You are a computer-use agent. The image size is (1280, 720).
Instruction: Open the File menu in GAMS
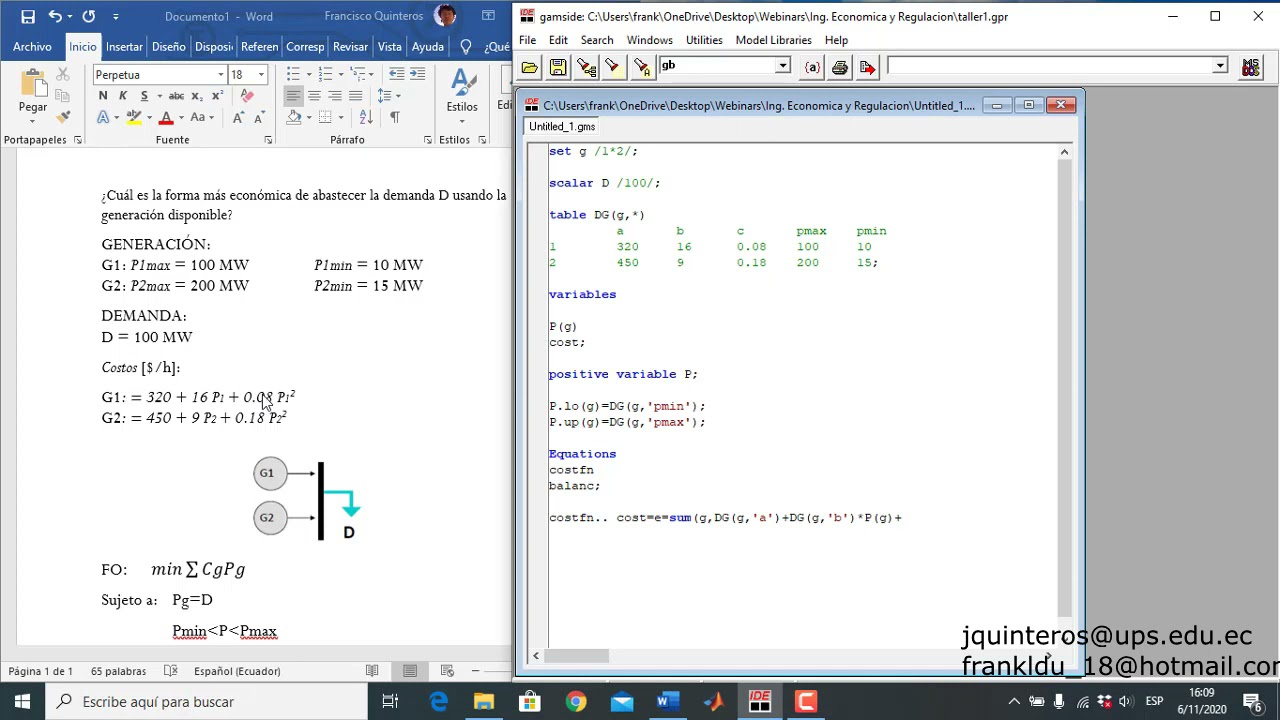527,40
